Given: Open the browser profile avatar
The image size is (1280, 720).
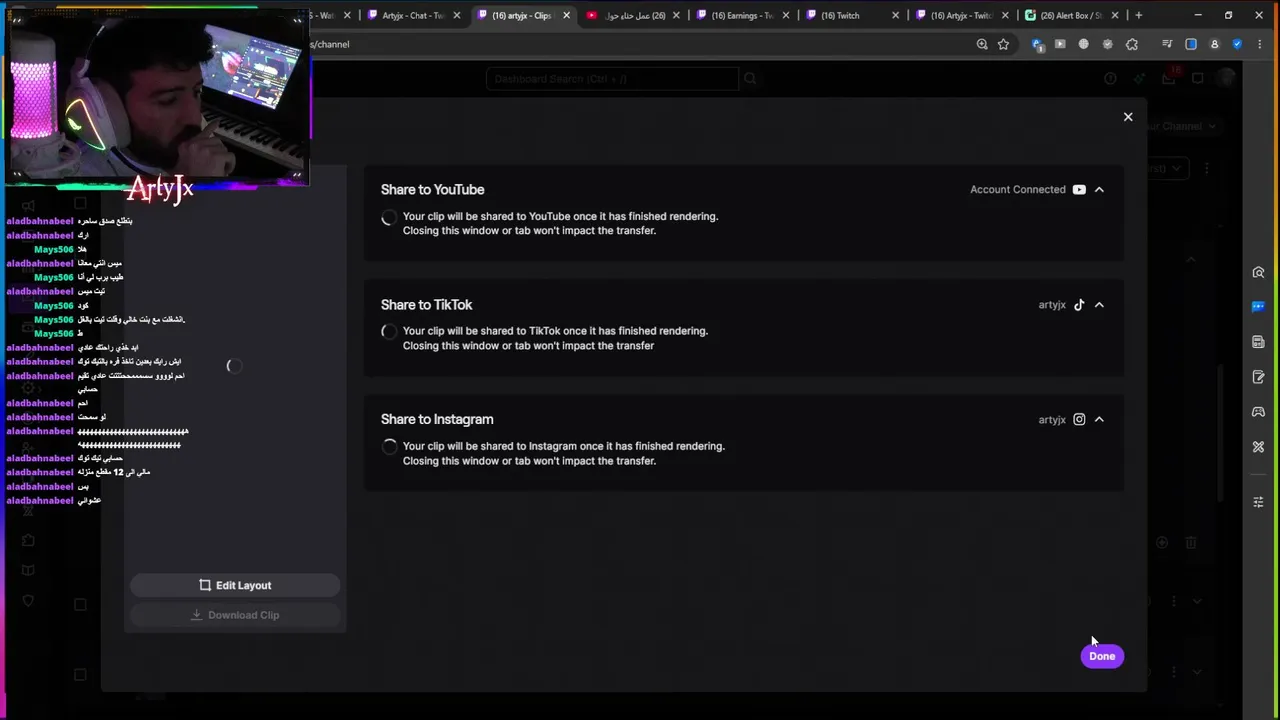Looking at the screenshot, I should click(1215, 44).
